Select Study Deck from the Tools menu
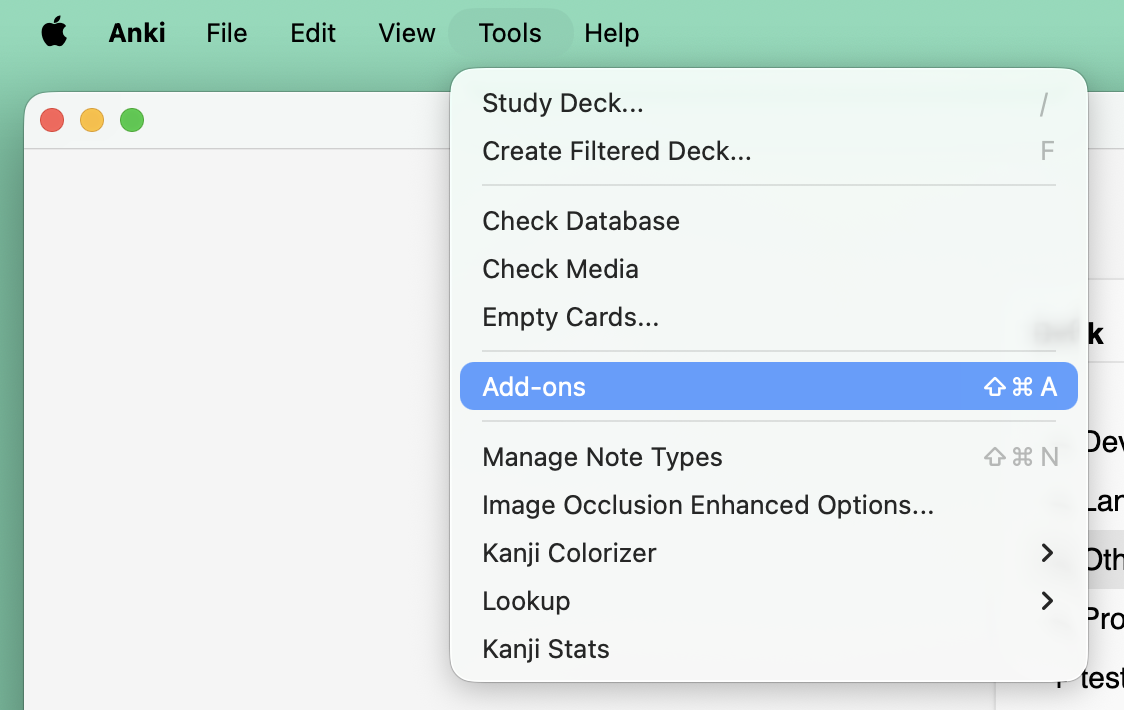The image size is (1124, 710). tap(562, 103)
